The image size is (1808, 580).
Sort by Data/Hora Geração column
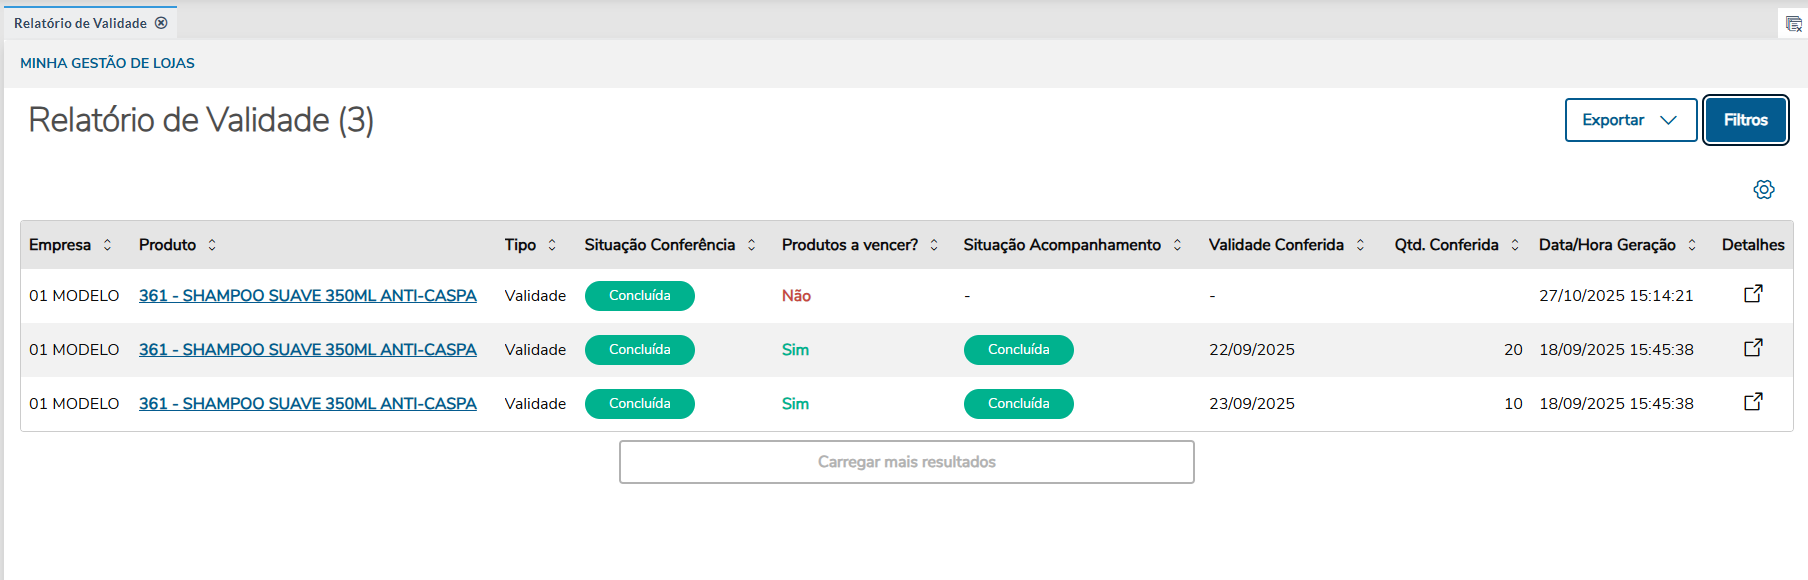point(1692,245)
